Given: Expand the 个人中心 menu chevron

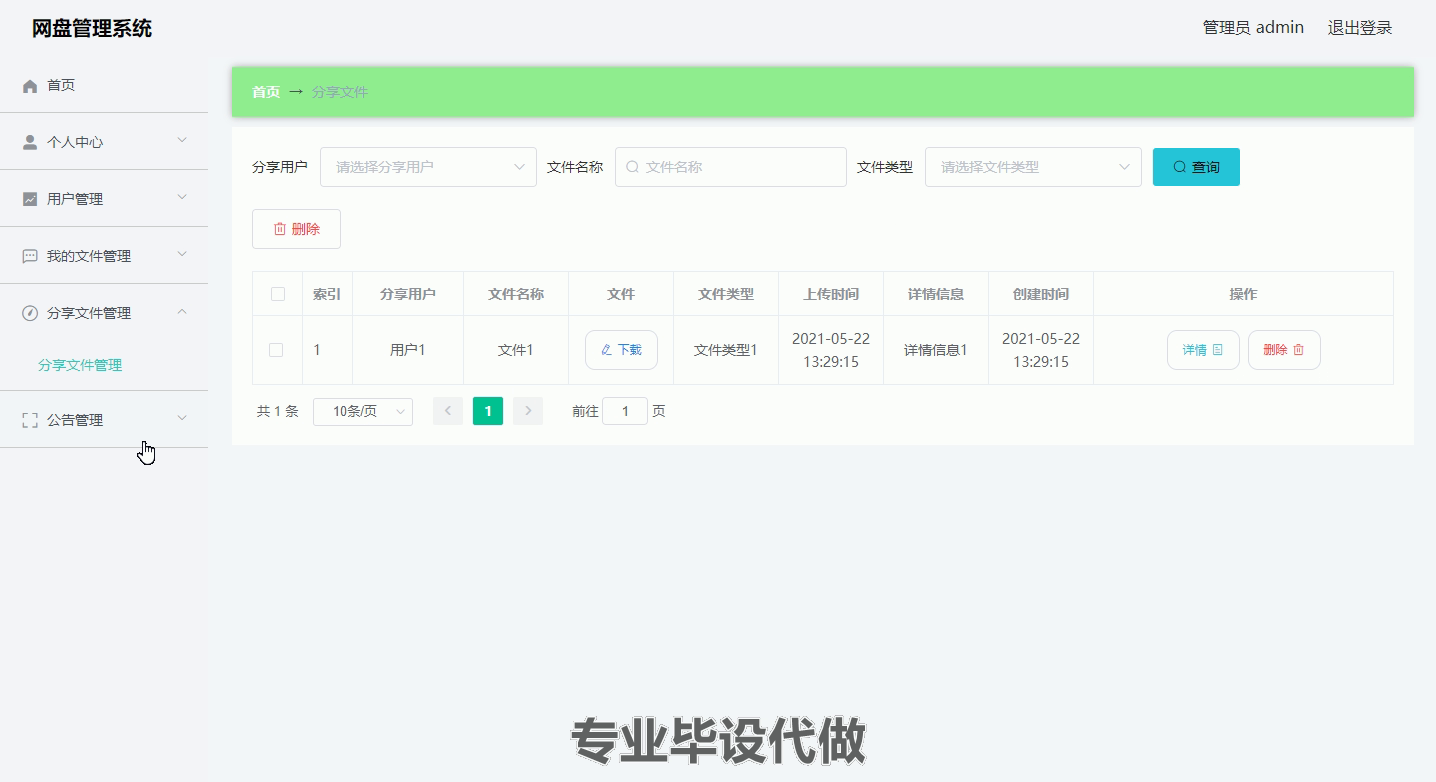Looking at the screenshot, I should [182, 140].
